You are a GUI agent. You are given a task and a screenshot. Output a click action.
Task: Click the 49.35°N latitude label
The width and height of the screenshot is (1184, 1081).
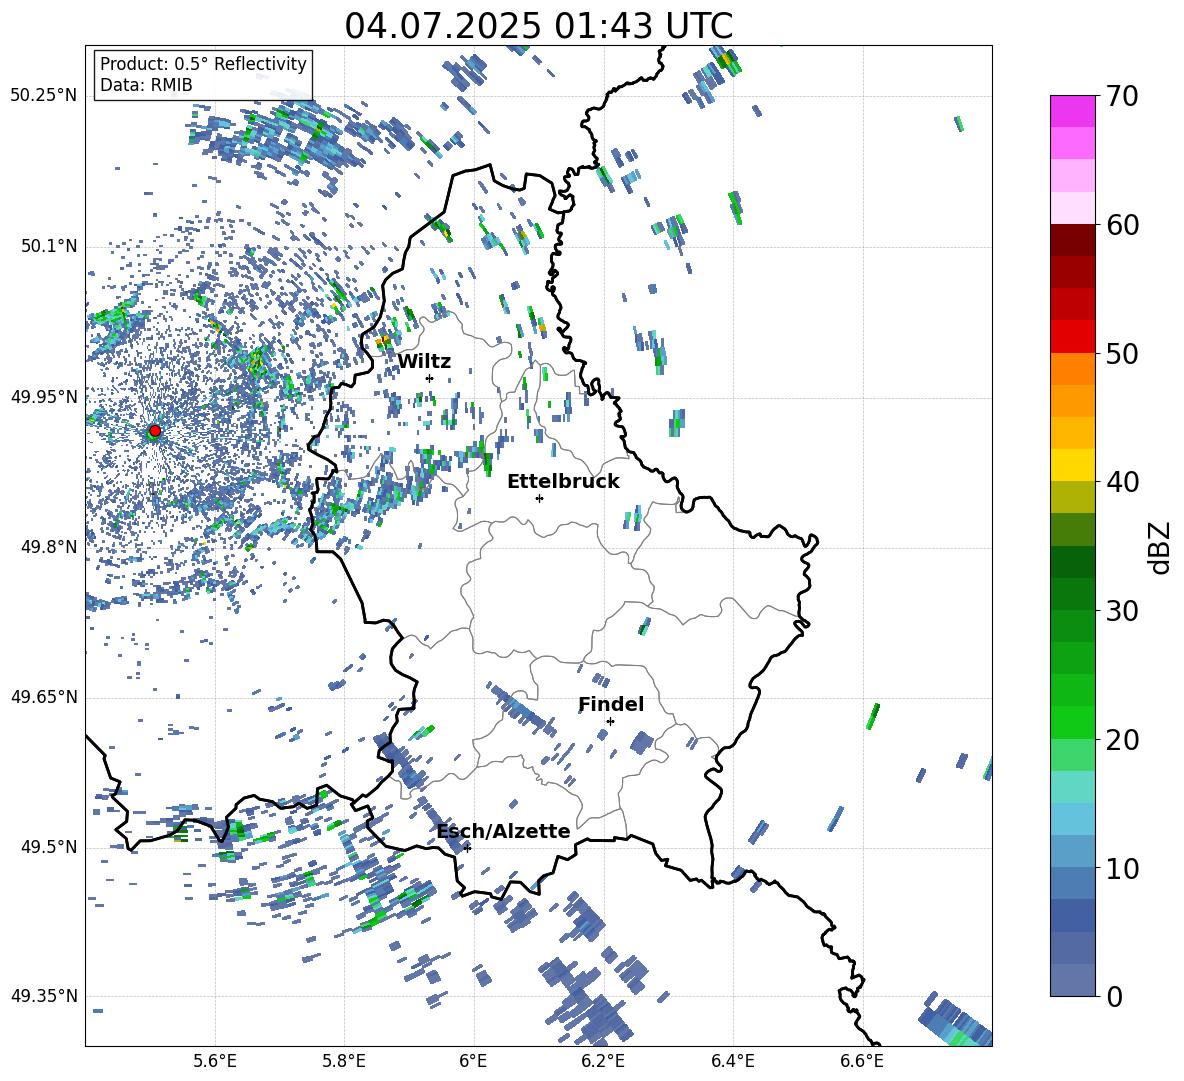point(44,996)
